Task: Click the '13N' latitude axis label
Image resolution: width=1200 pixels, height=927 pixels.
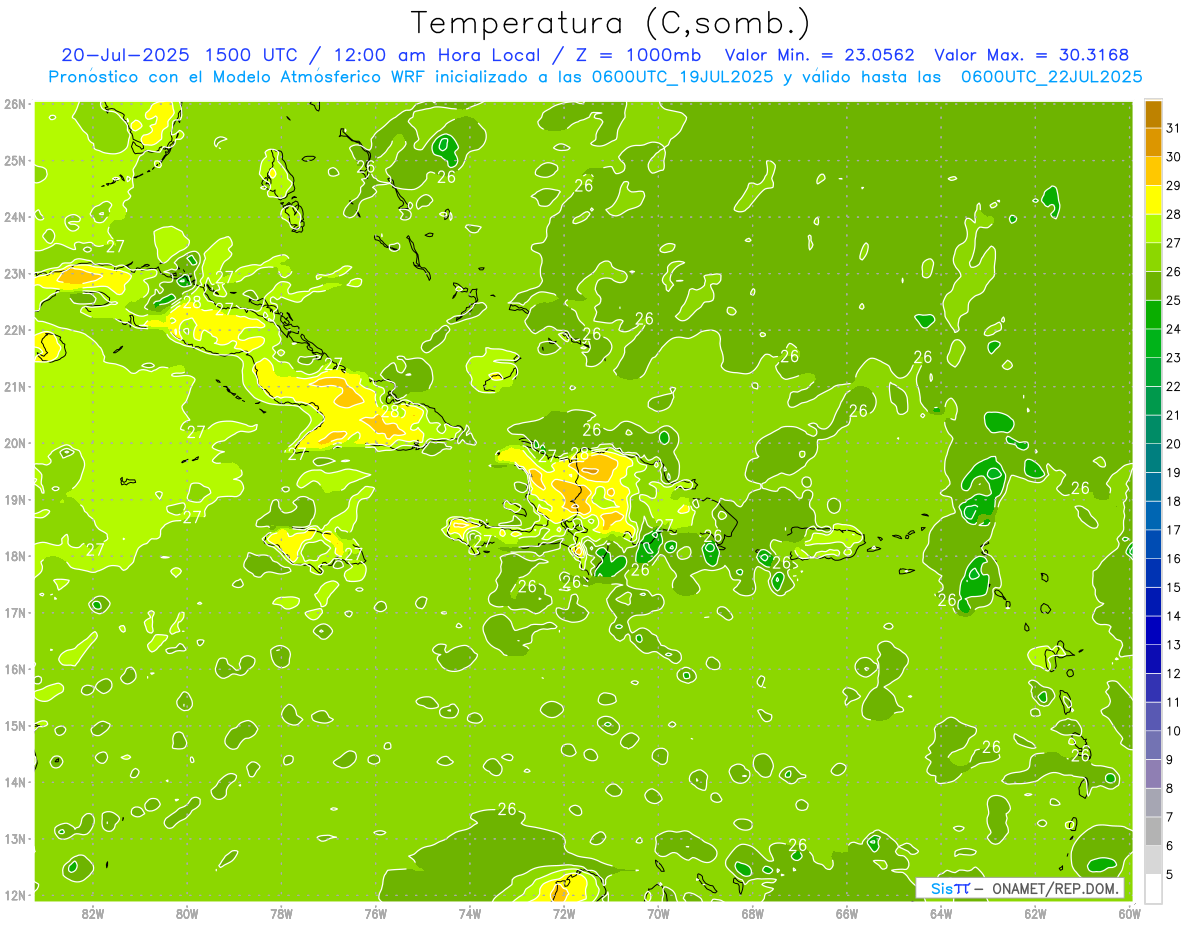Action: click(x=14, y=838)
